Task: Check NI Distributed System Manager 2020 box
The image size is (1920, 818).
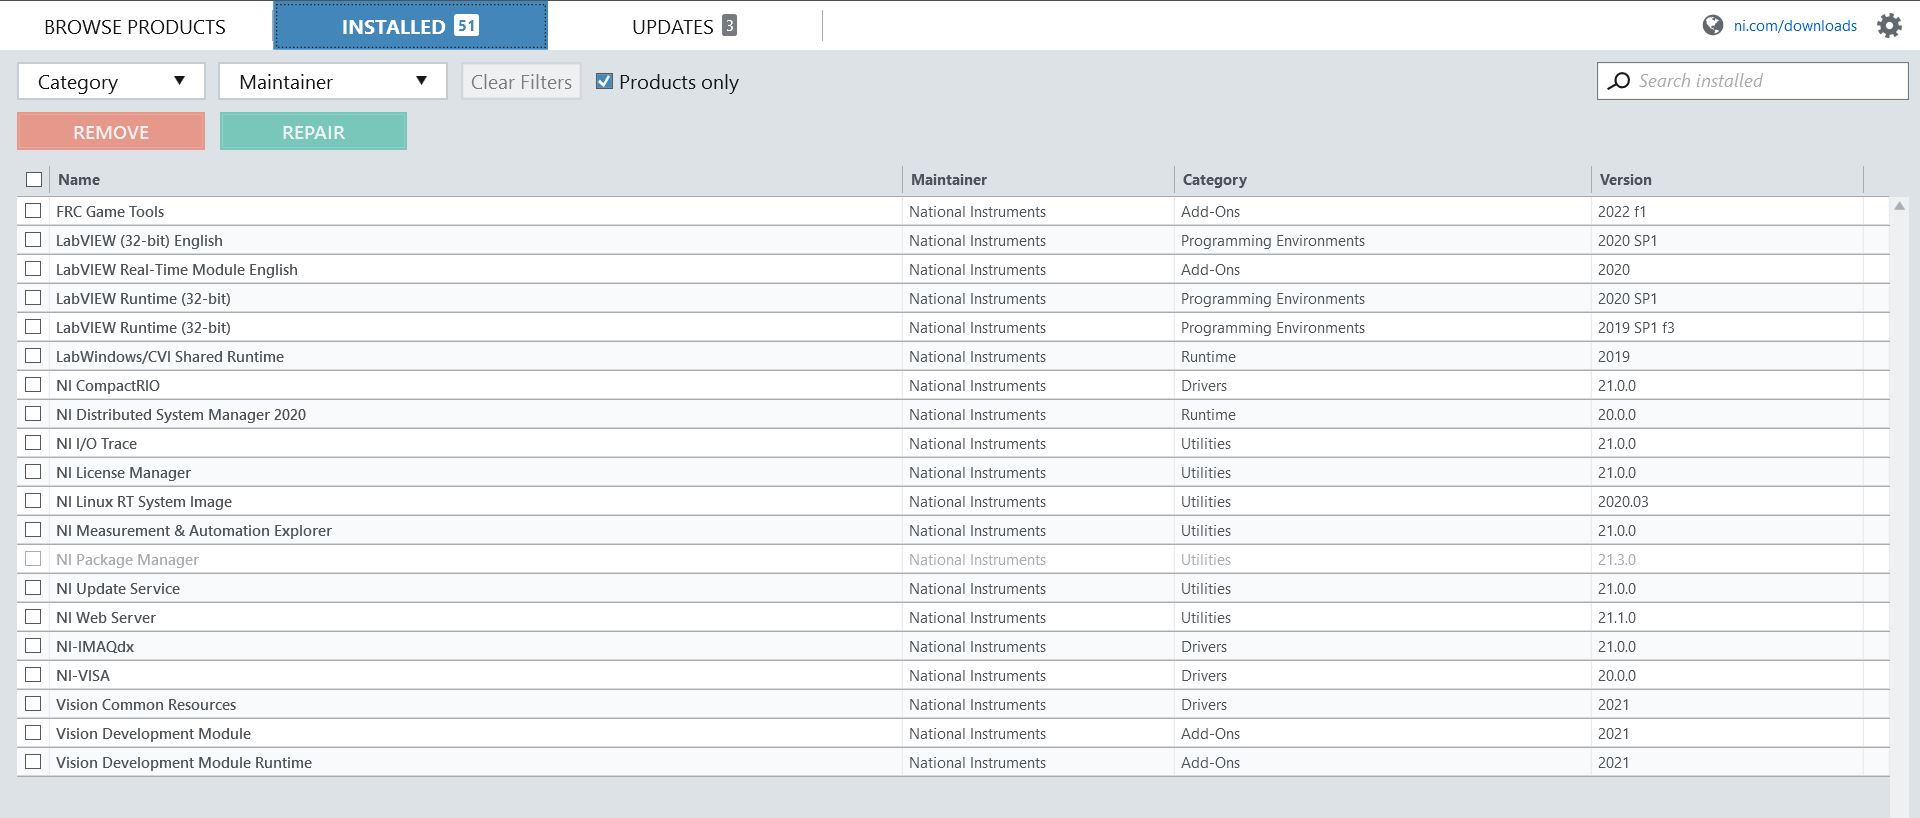Action: click(x=33, y=414)
